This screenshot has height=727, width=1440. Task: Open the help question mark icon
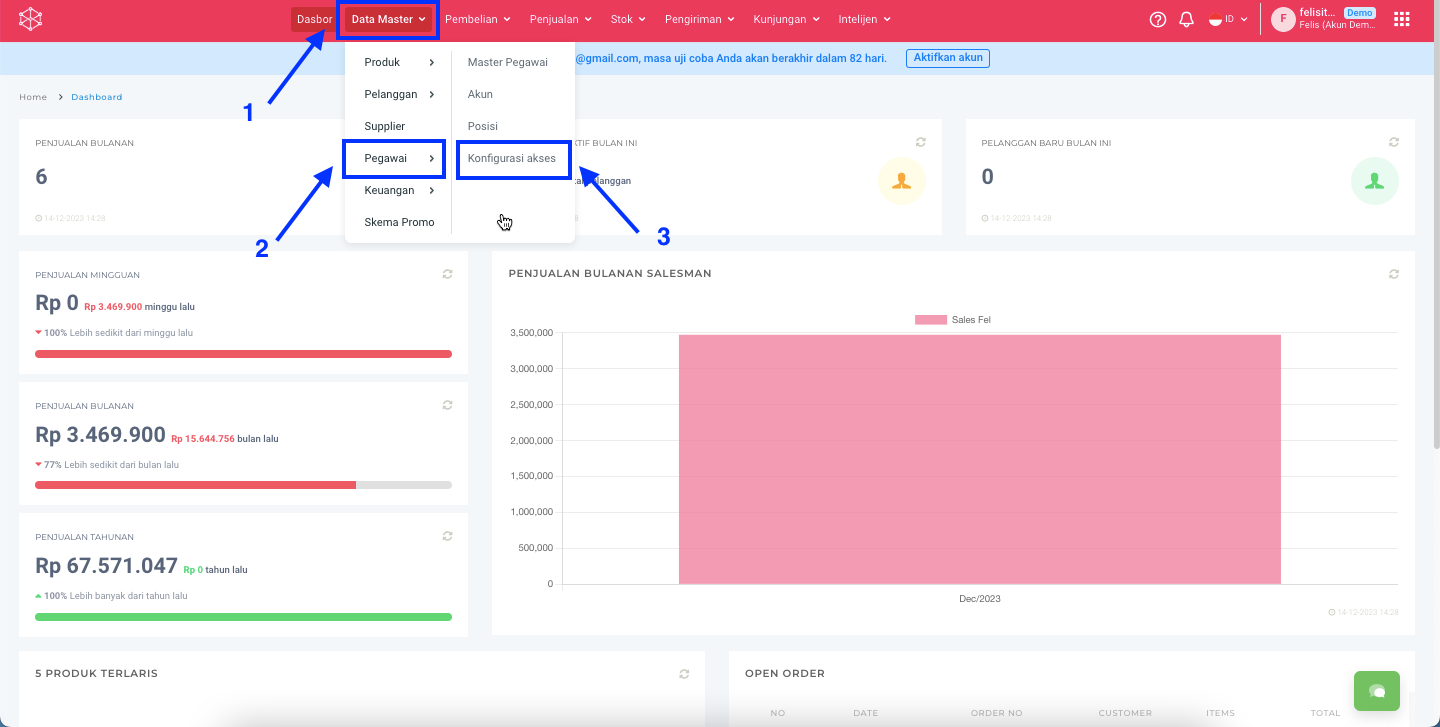tap(1158, 19)
